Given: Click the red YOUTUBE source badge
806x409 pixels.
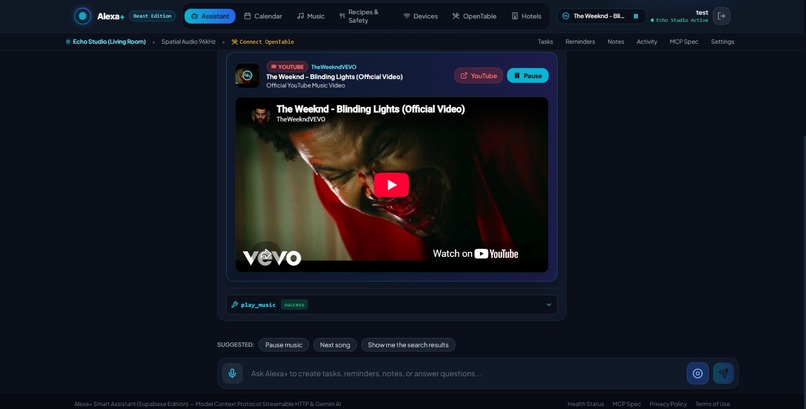Looking at the screenshot, I should (x=287, y=67).
